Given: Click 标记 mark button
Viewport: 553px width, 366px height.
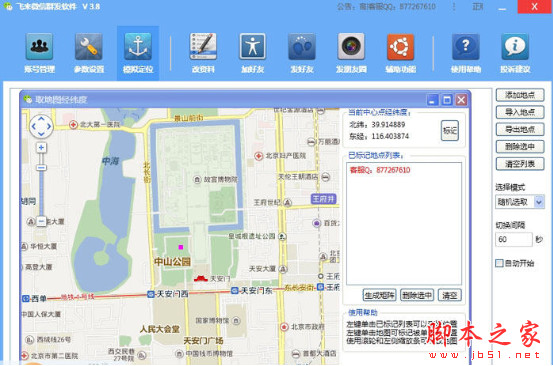Looking at the screenshot, I should pos(450,130).
